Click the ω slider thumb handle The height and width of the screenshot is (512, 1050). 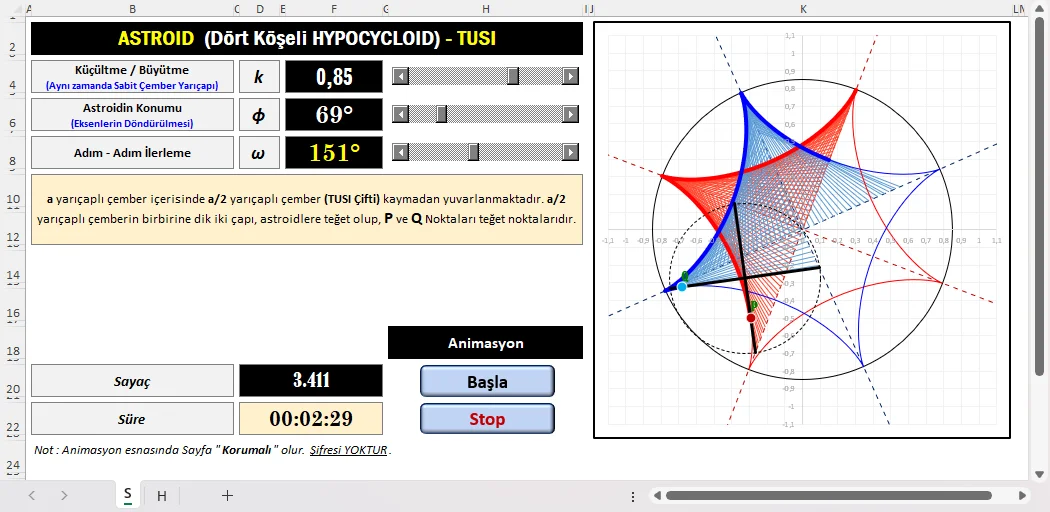[473, 153]
